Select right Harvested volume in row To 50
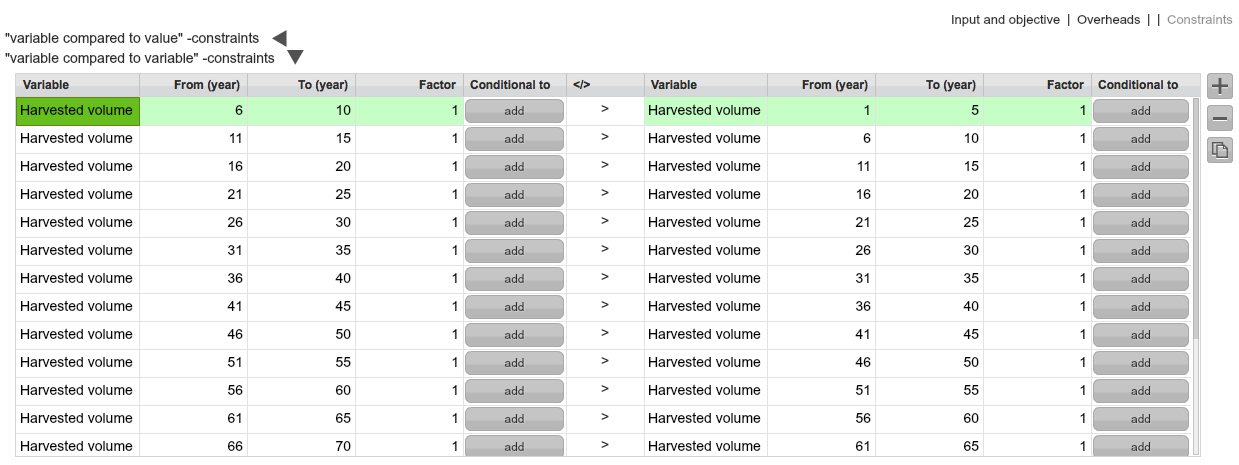This screenshot has height=465, width=1239. point(706,363)
